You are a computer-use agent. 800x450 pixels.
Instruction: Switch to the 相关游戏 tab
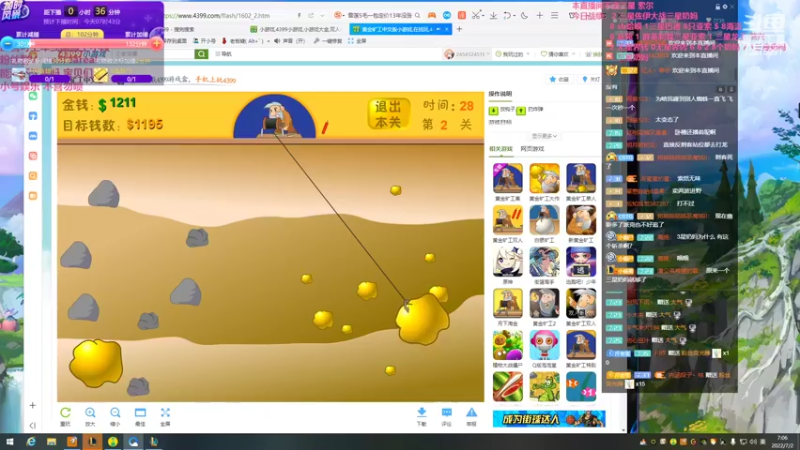501,149
